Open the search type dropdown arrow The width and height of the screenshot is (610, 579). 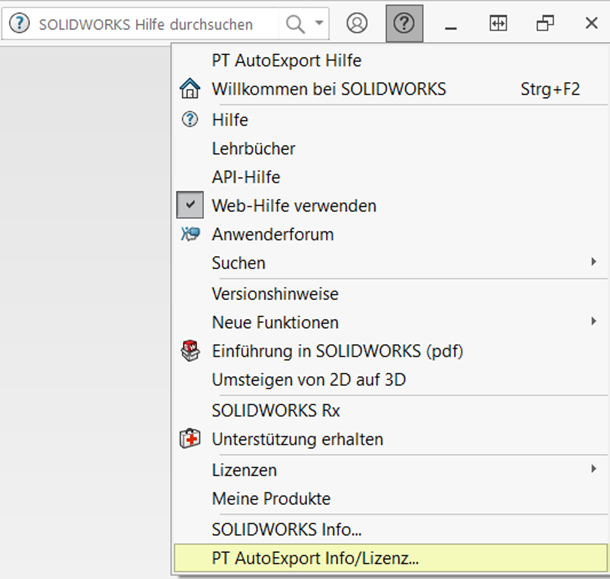pyautogui.click(x=319, y=23)
